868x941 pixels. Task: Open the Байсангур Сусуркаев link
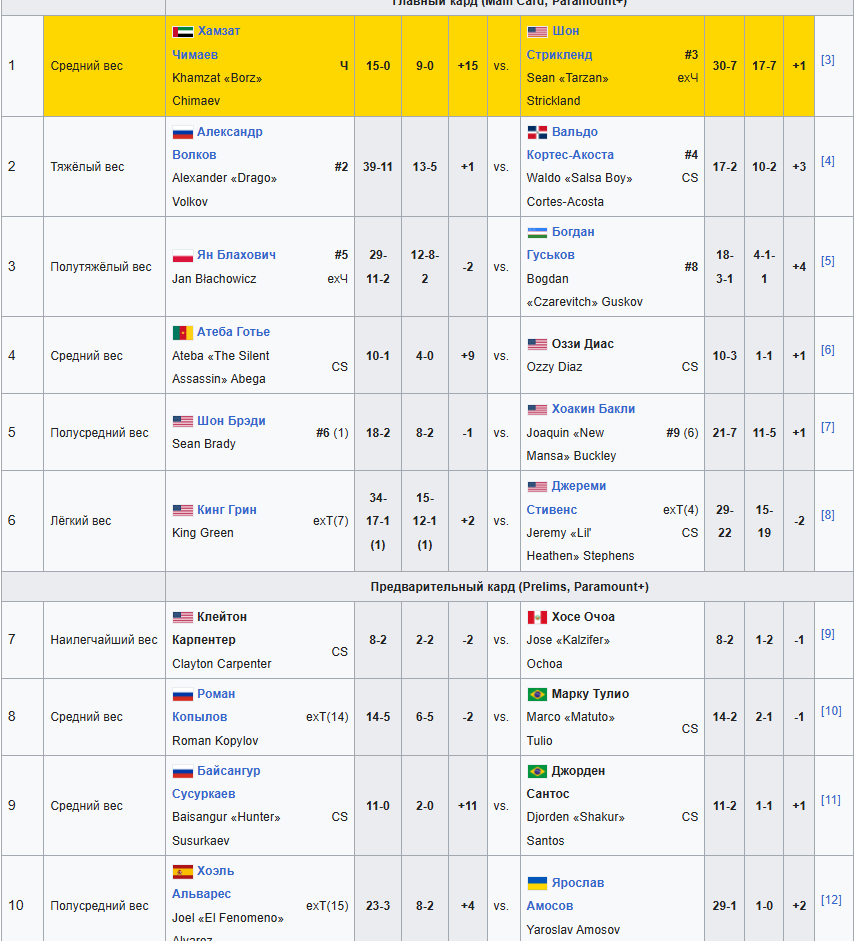216,782
